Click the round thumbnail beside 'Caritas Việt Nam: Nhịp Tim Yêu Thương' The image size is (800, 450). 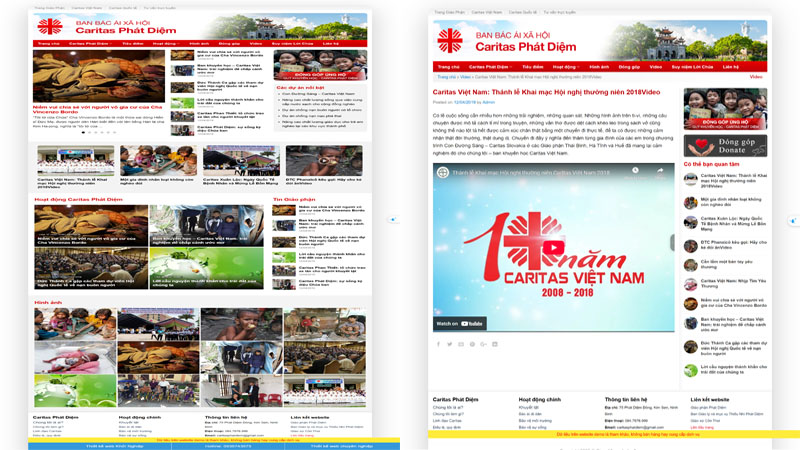691,284
